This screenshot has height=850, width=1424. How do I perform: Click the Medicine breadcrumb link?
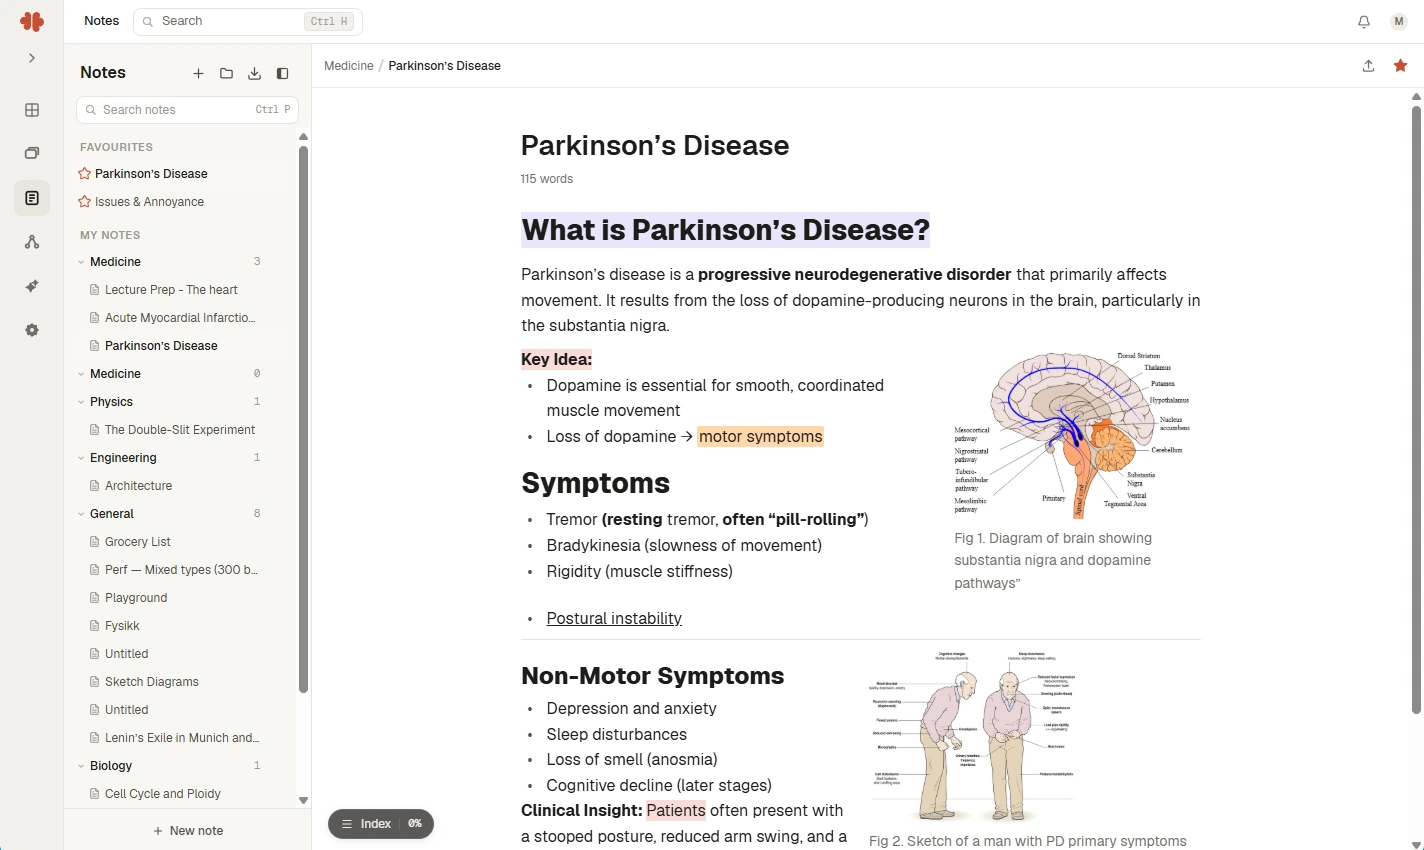[x=349, y=66]
